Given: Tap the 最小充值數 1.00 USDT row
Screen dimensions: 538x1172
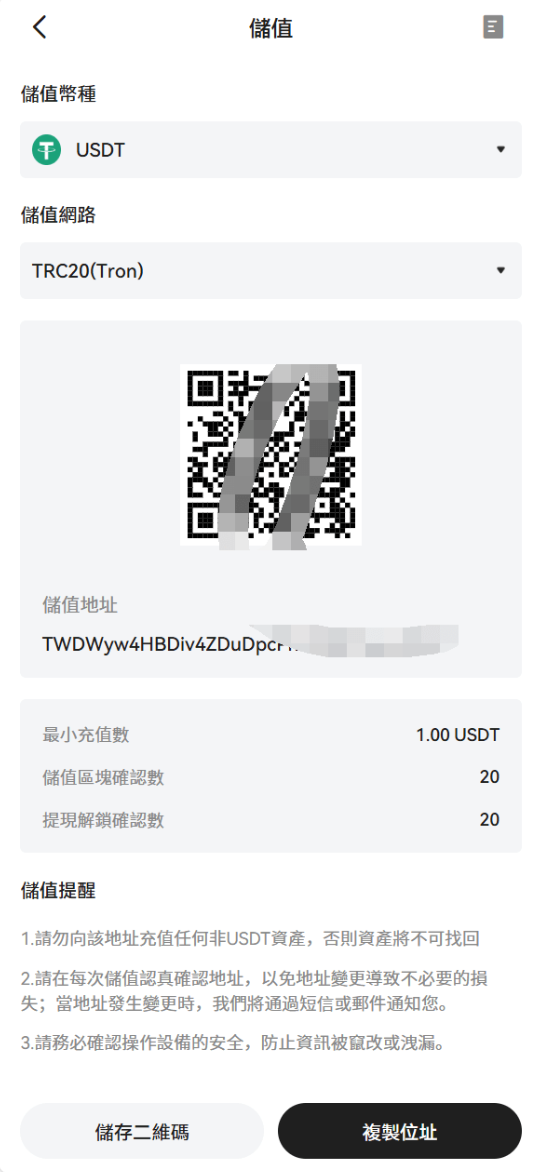Looking at the screenshot, I should (x=270, y=735).
